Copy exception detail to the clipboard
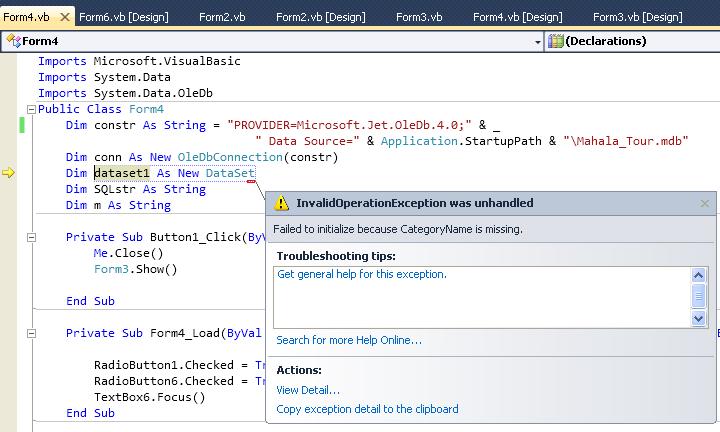This screenshot has height=432, width=720. pyautogui.click(x=367, y=409)
